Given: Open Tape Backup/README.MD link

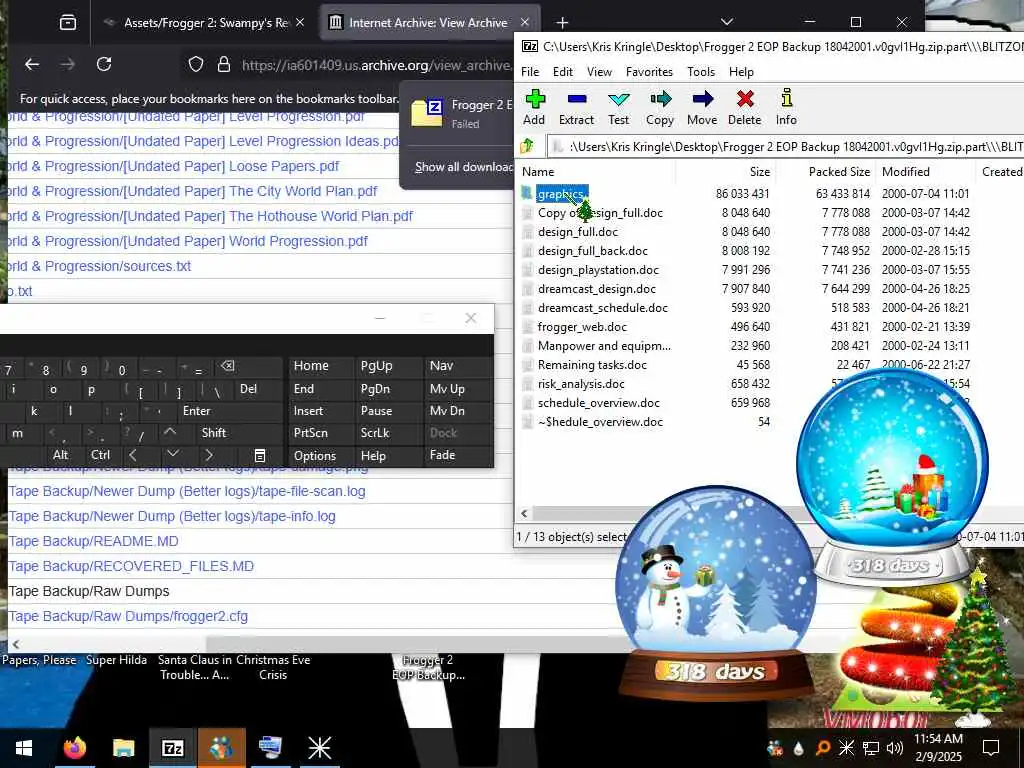Looking at the screenshot, I should point(93,541).
